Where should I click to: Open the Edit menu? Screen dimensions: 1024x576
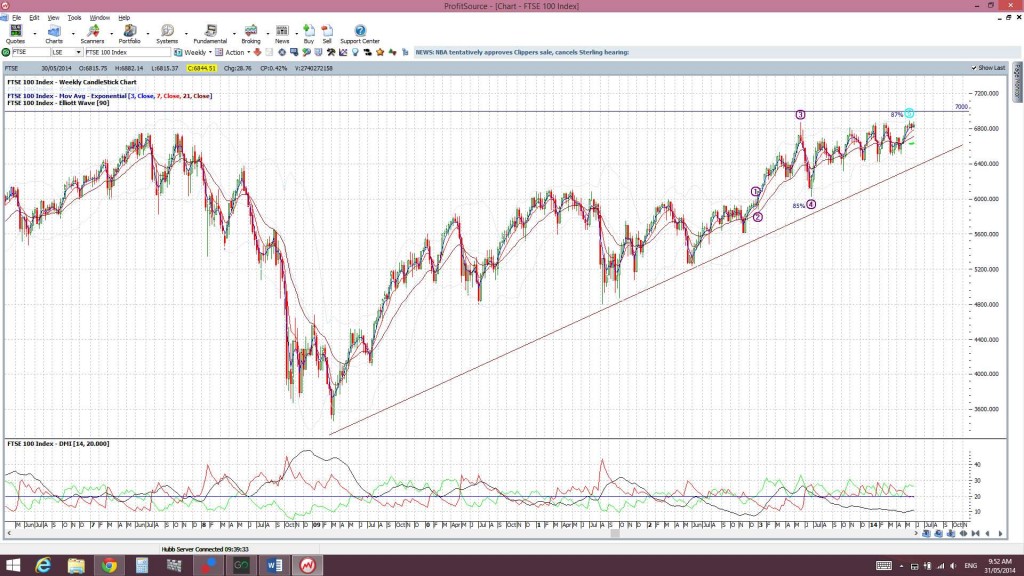[34, 18]
